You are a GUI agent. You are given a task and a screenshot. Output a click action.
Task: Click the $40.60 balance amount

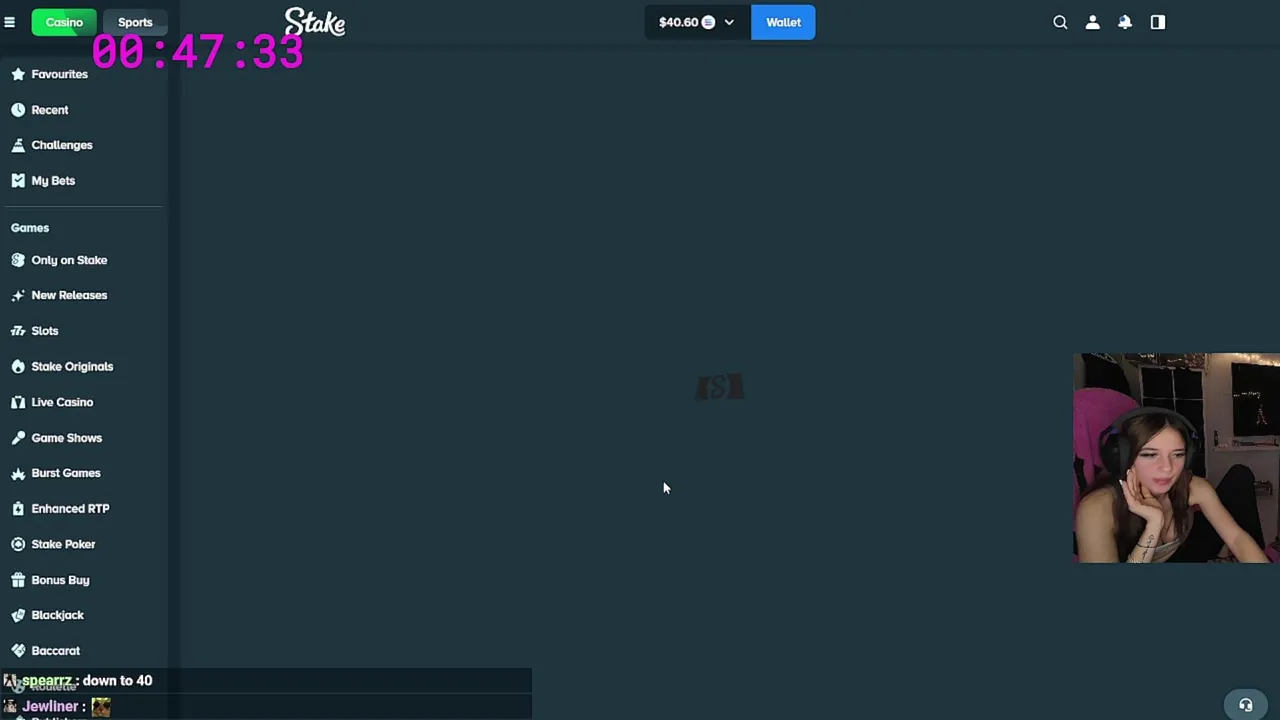(678, 22)
